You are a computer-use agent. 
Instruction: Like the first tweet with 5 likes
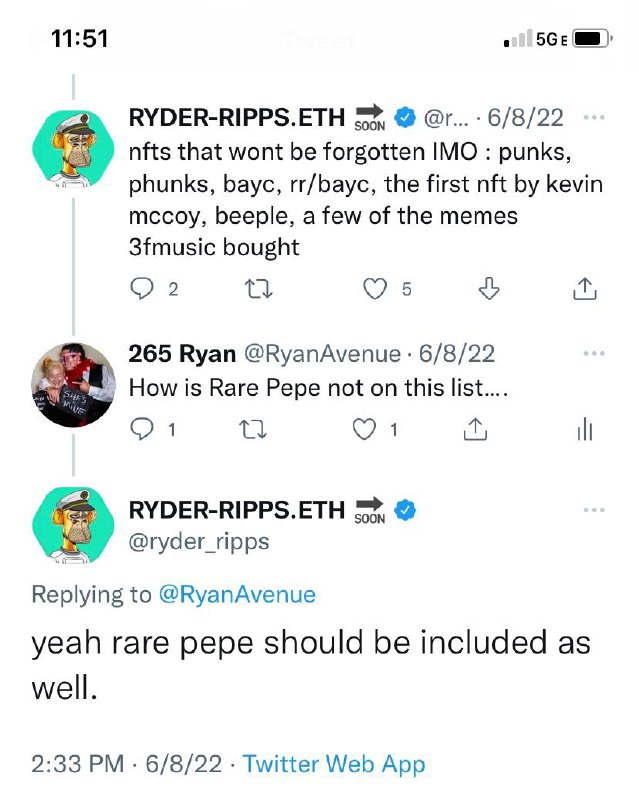375,289
